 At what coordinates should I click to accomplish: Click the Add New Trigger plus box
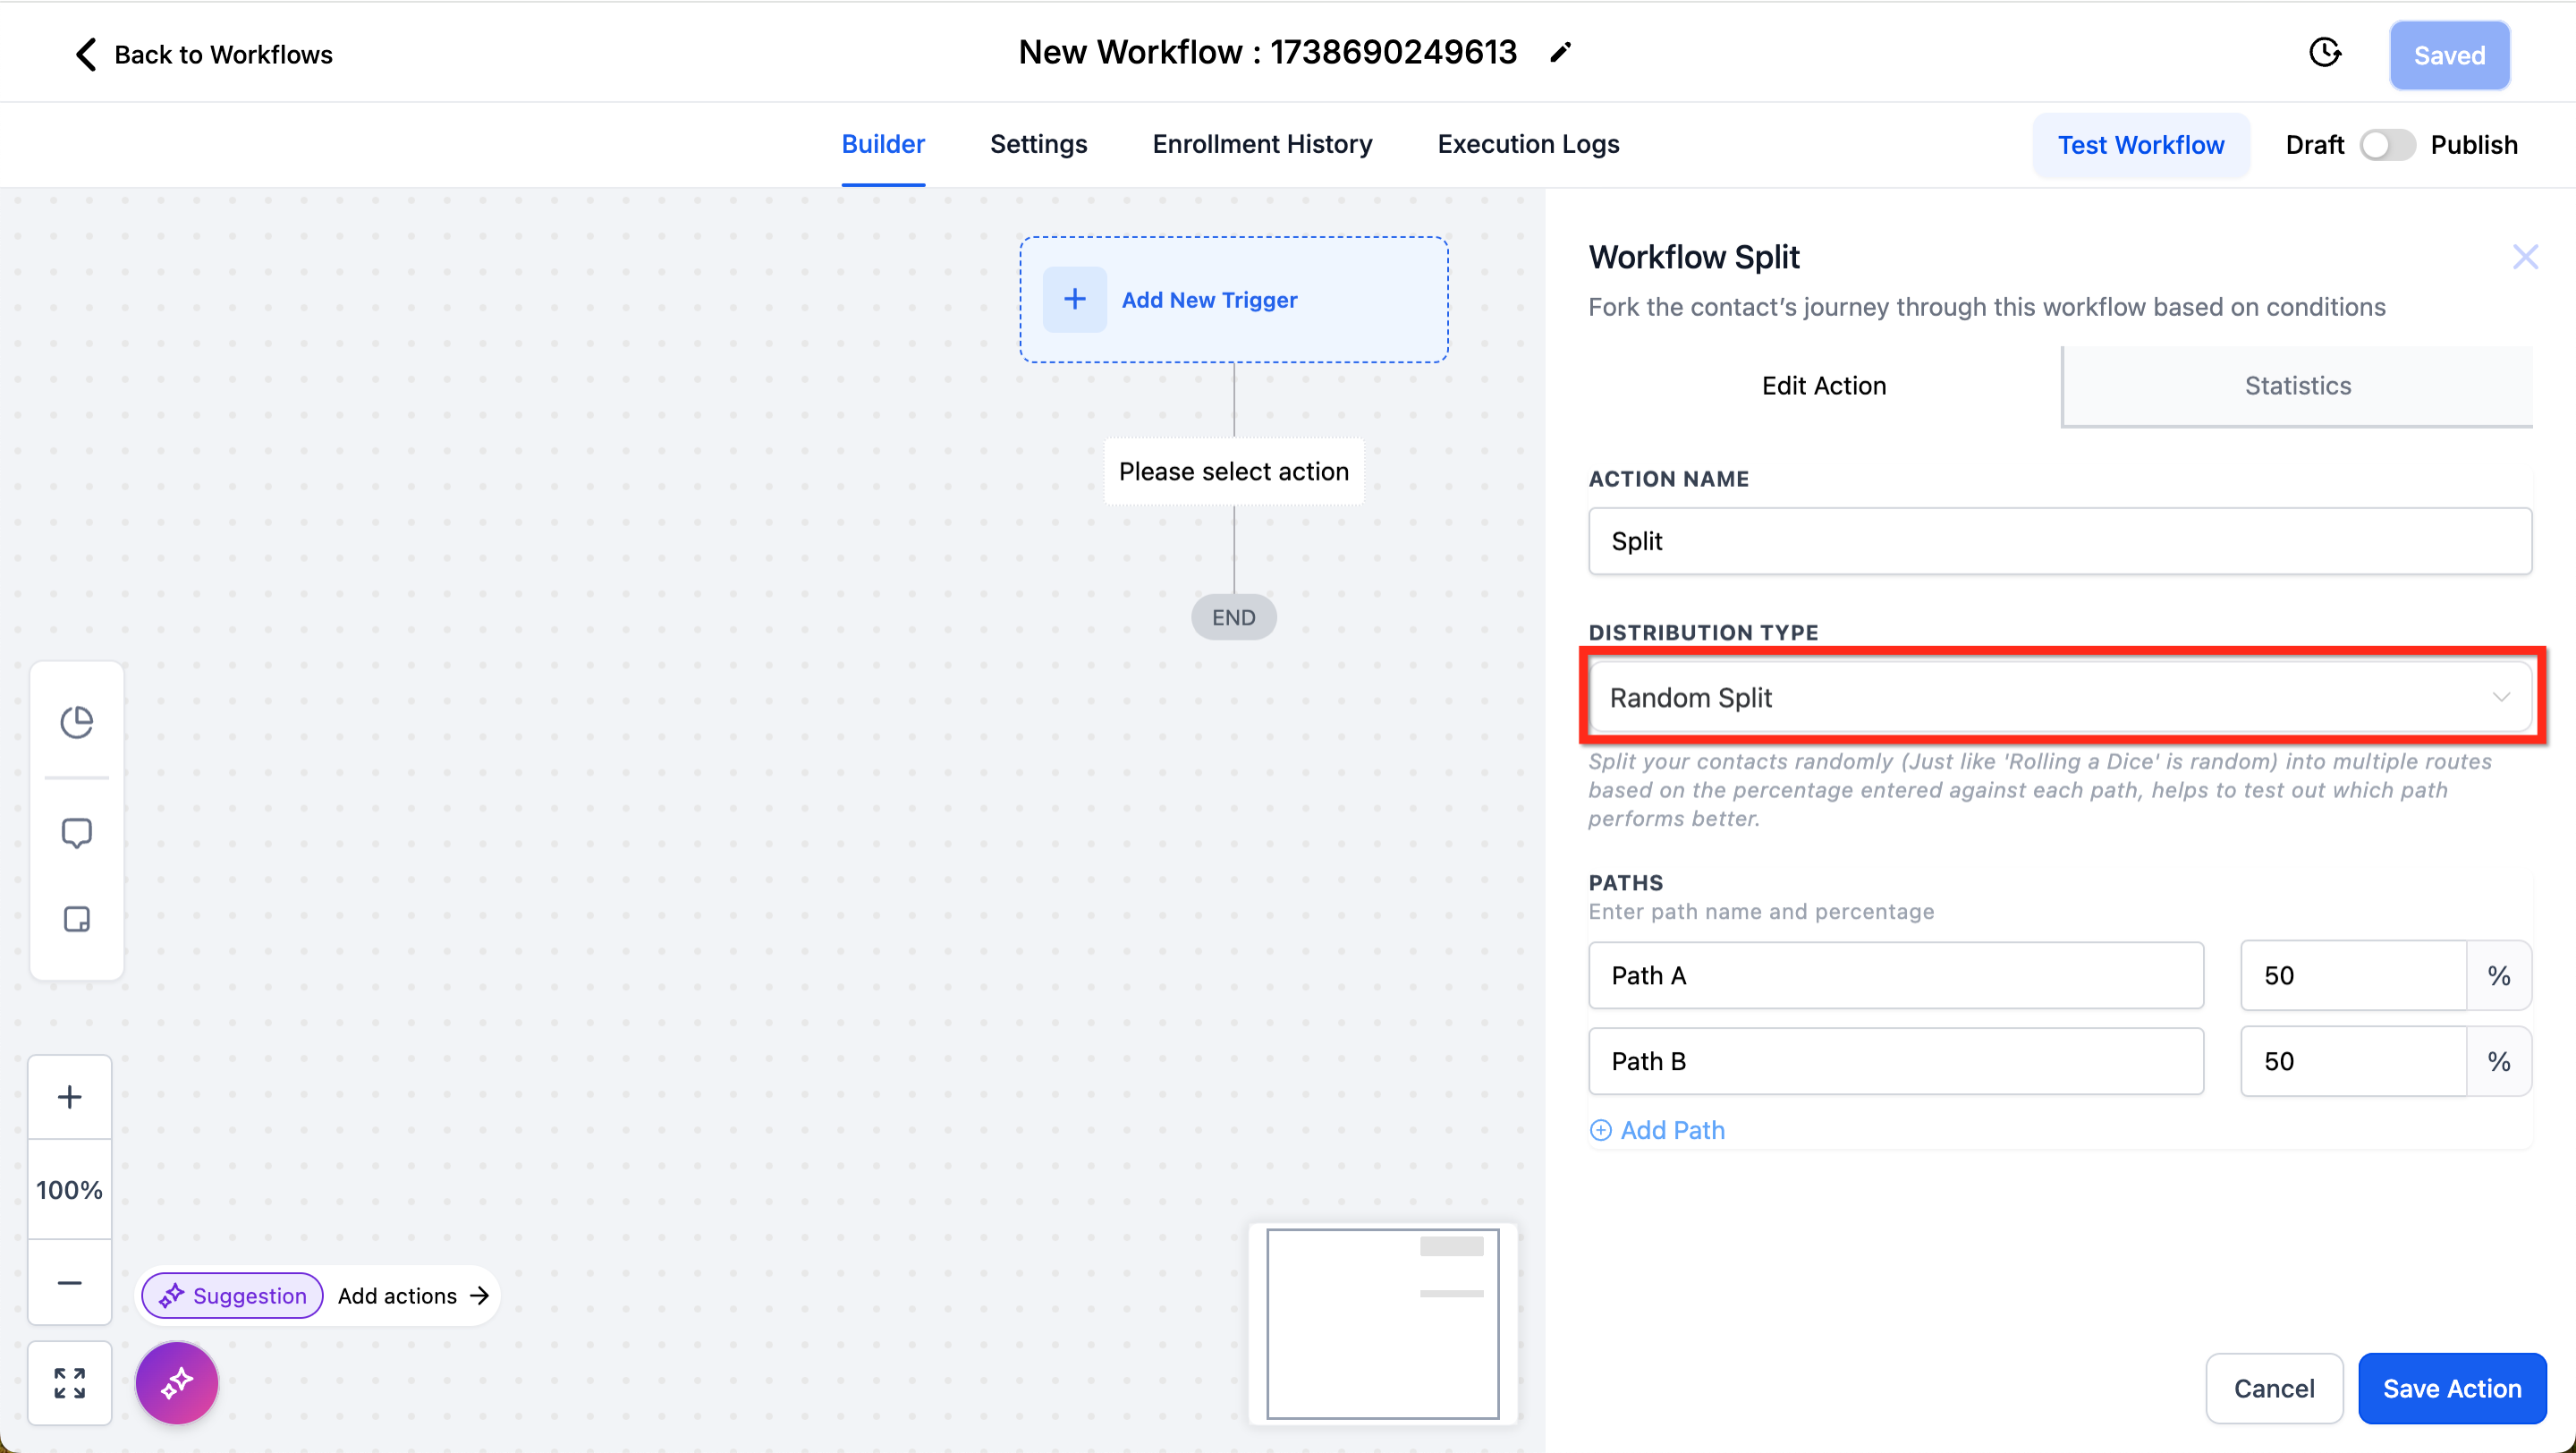(x=1075, y=299)
